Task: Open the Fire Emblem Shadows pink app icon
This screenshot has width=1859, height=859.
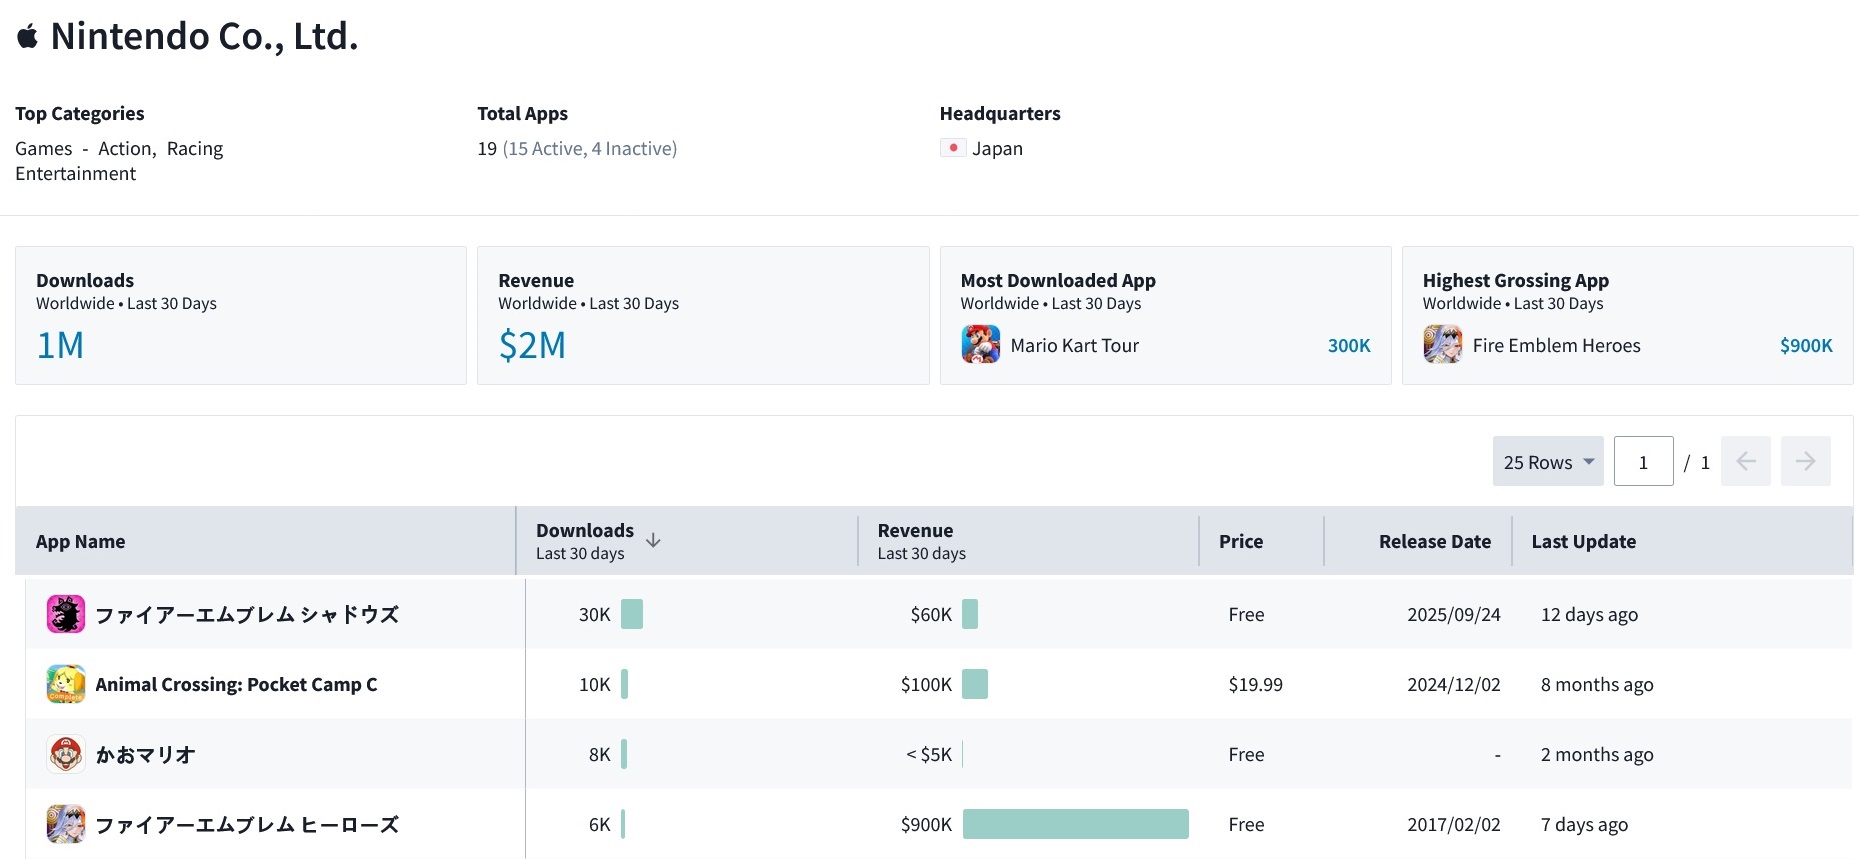Action: [66, 614]
